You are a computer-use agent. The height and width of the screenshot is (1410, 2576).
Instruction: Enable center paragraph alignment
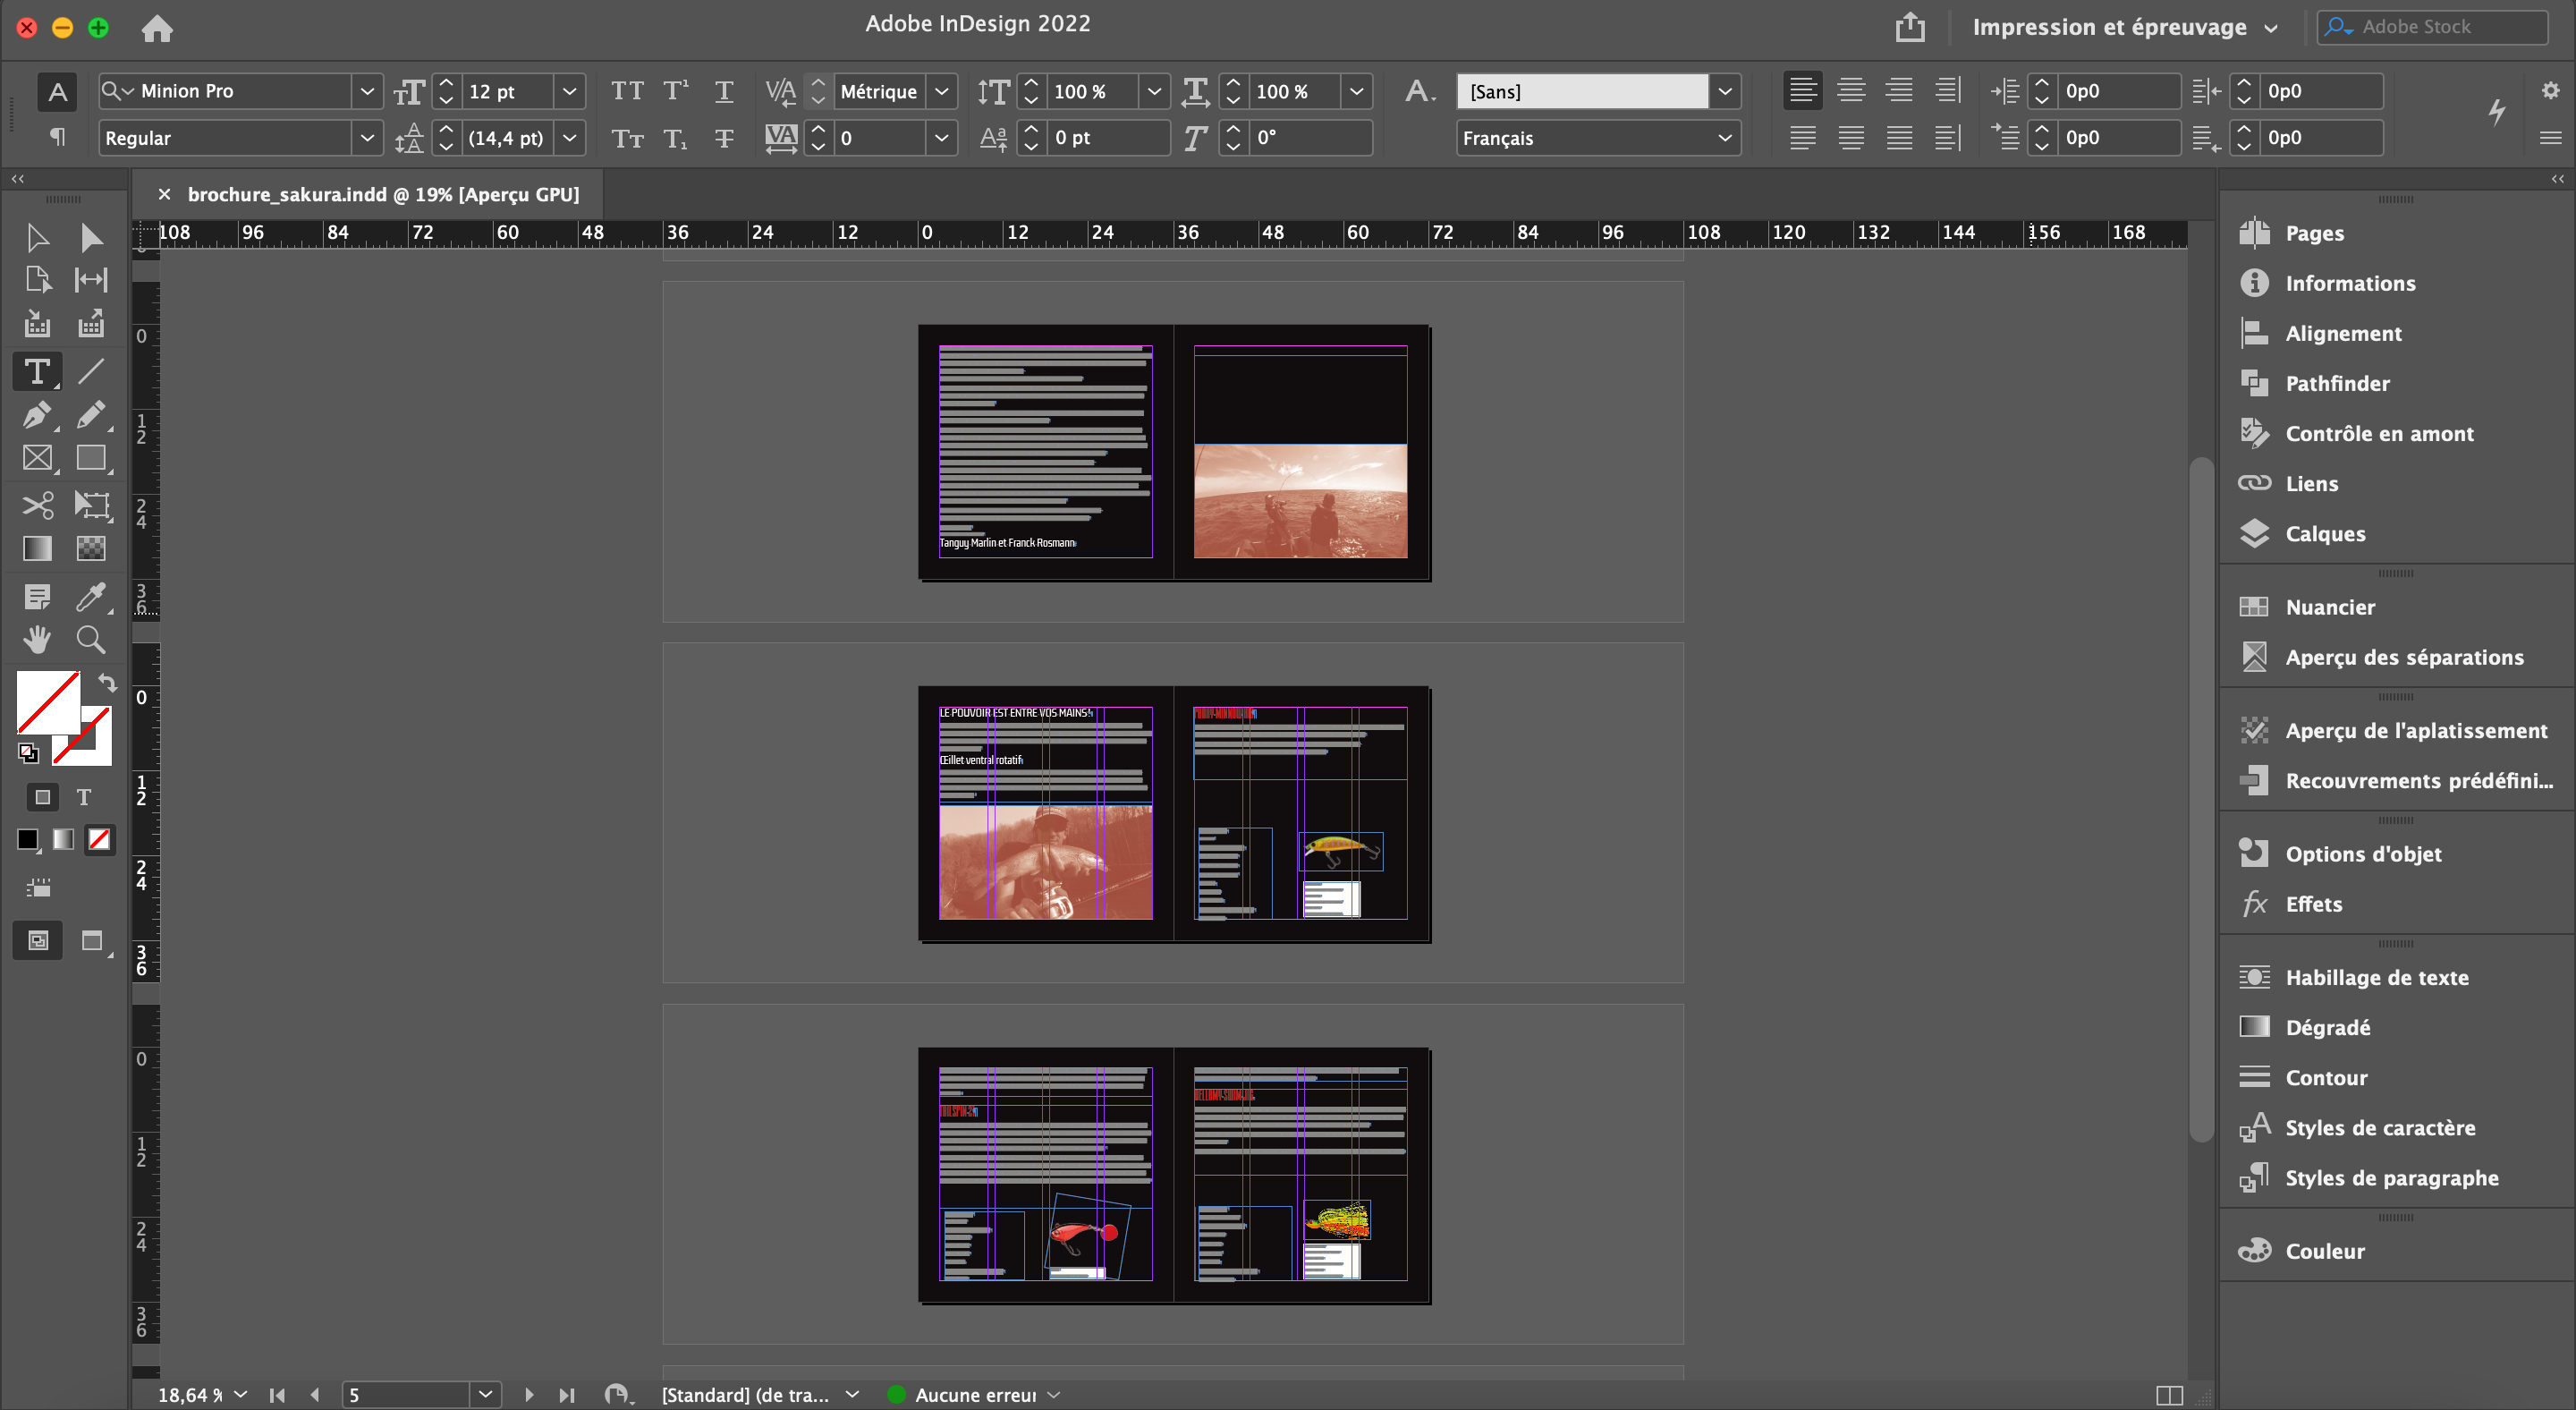tap(1851, 91)
